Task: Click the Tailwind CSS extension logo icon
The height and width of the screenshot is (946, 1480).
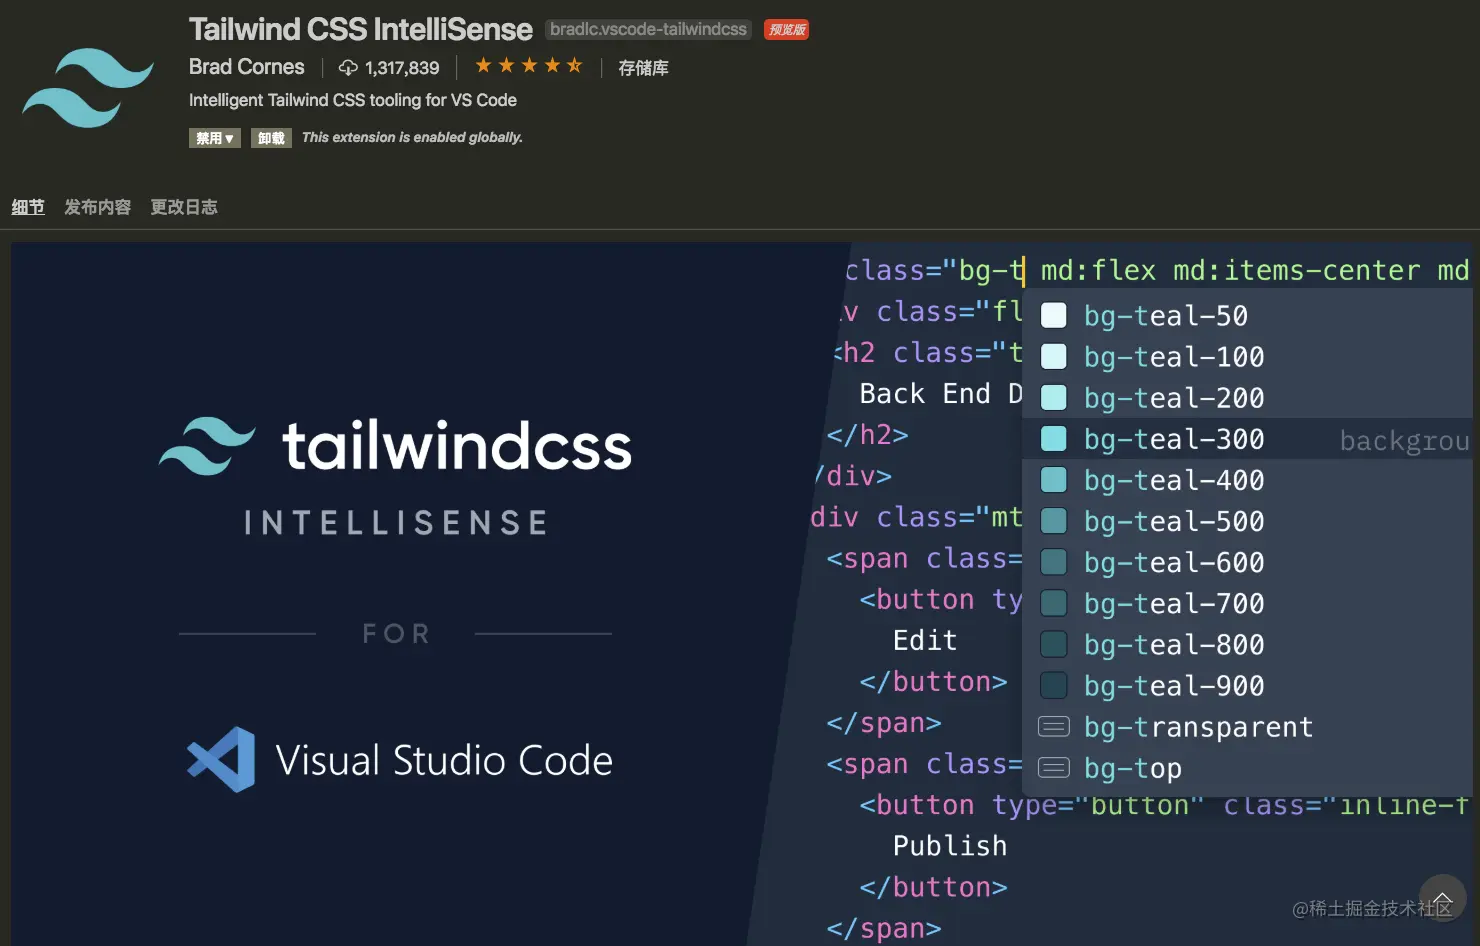Action: (88, 88)
